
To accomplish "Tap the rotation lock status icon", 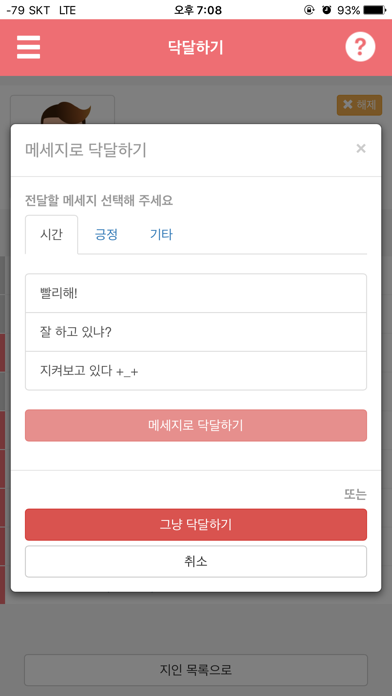I will tap(309, 10).
